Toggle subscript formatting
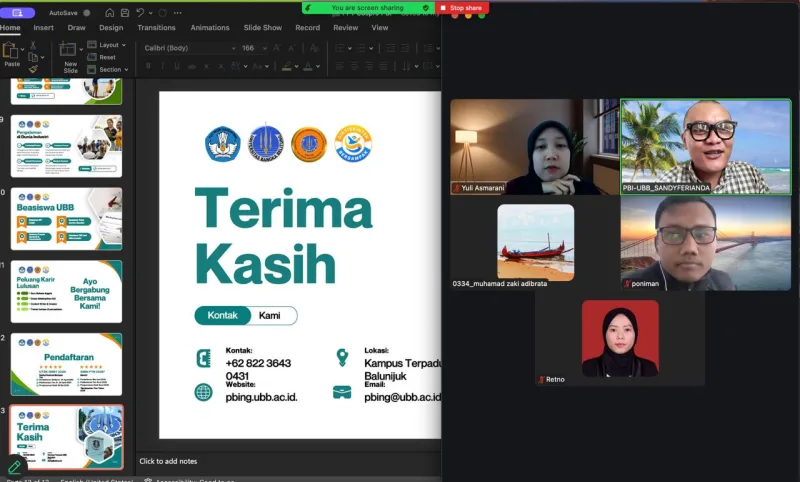The height and width of the screenshot is (482, 800). [221, 66]
